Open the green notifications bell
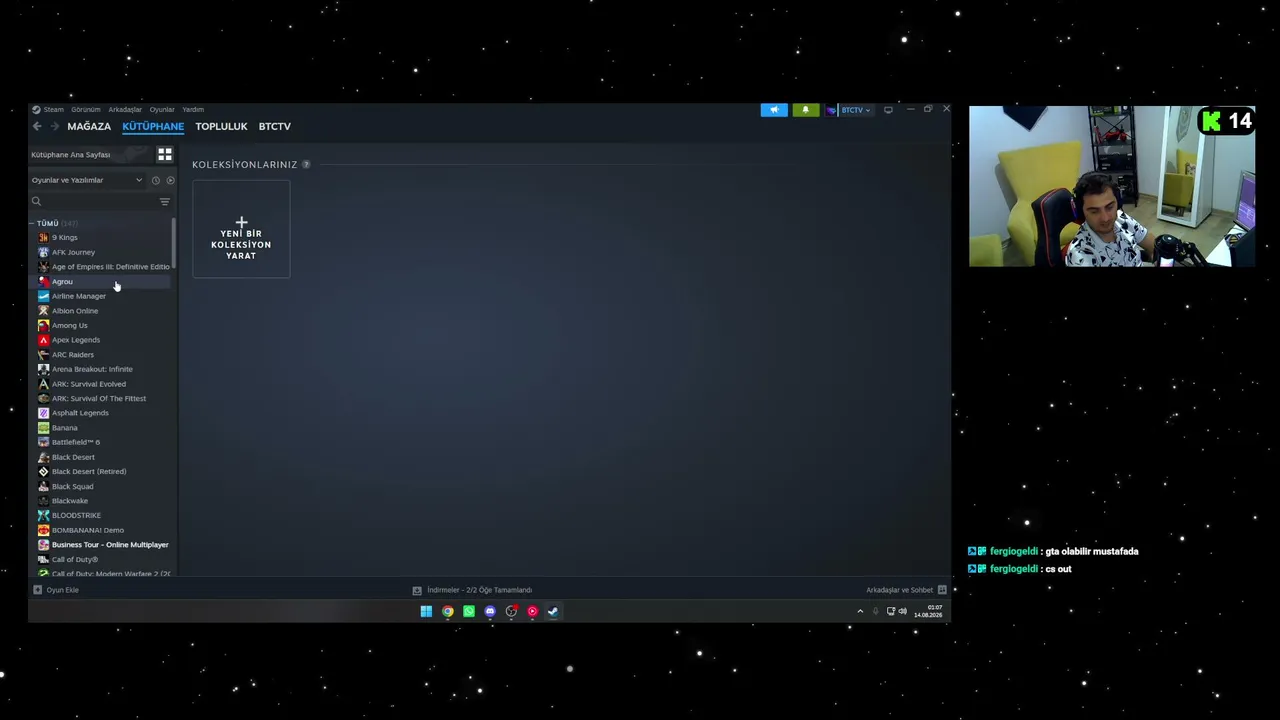The width and height of the screenshot is (1280, 720). 805,110
